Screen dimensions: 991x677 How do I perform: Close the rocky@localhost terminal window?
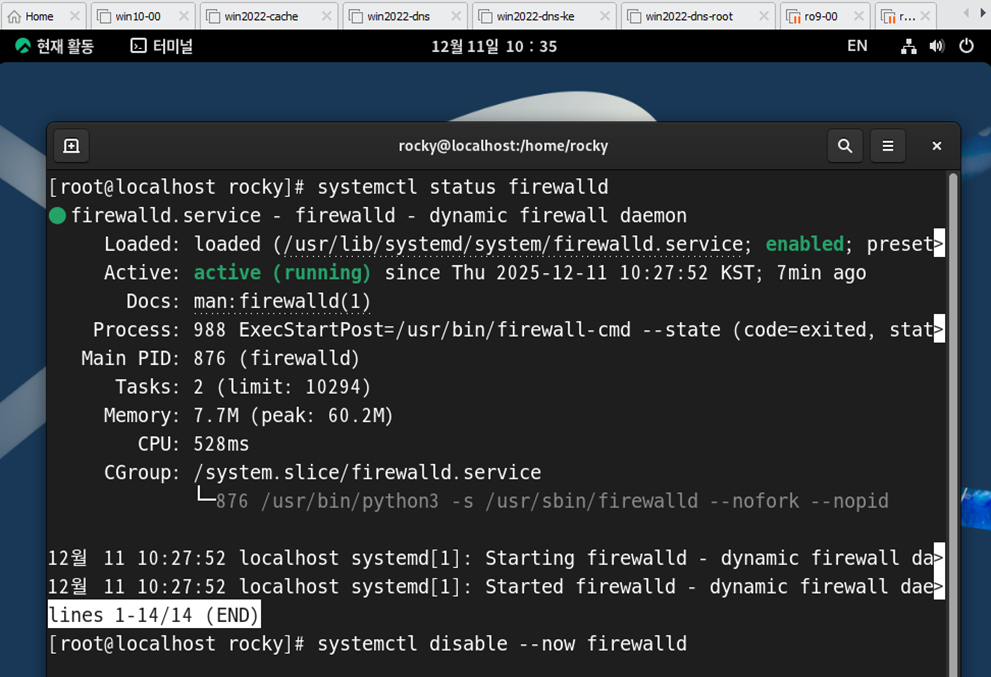[937, 146]
